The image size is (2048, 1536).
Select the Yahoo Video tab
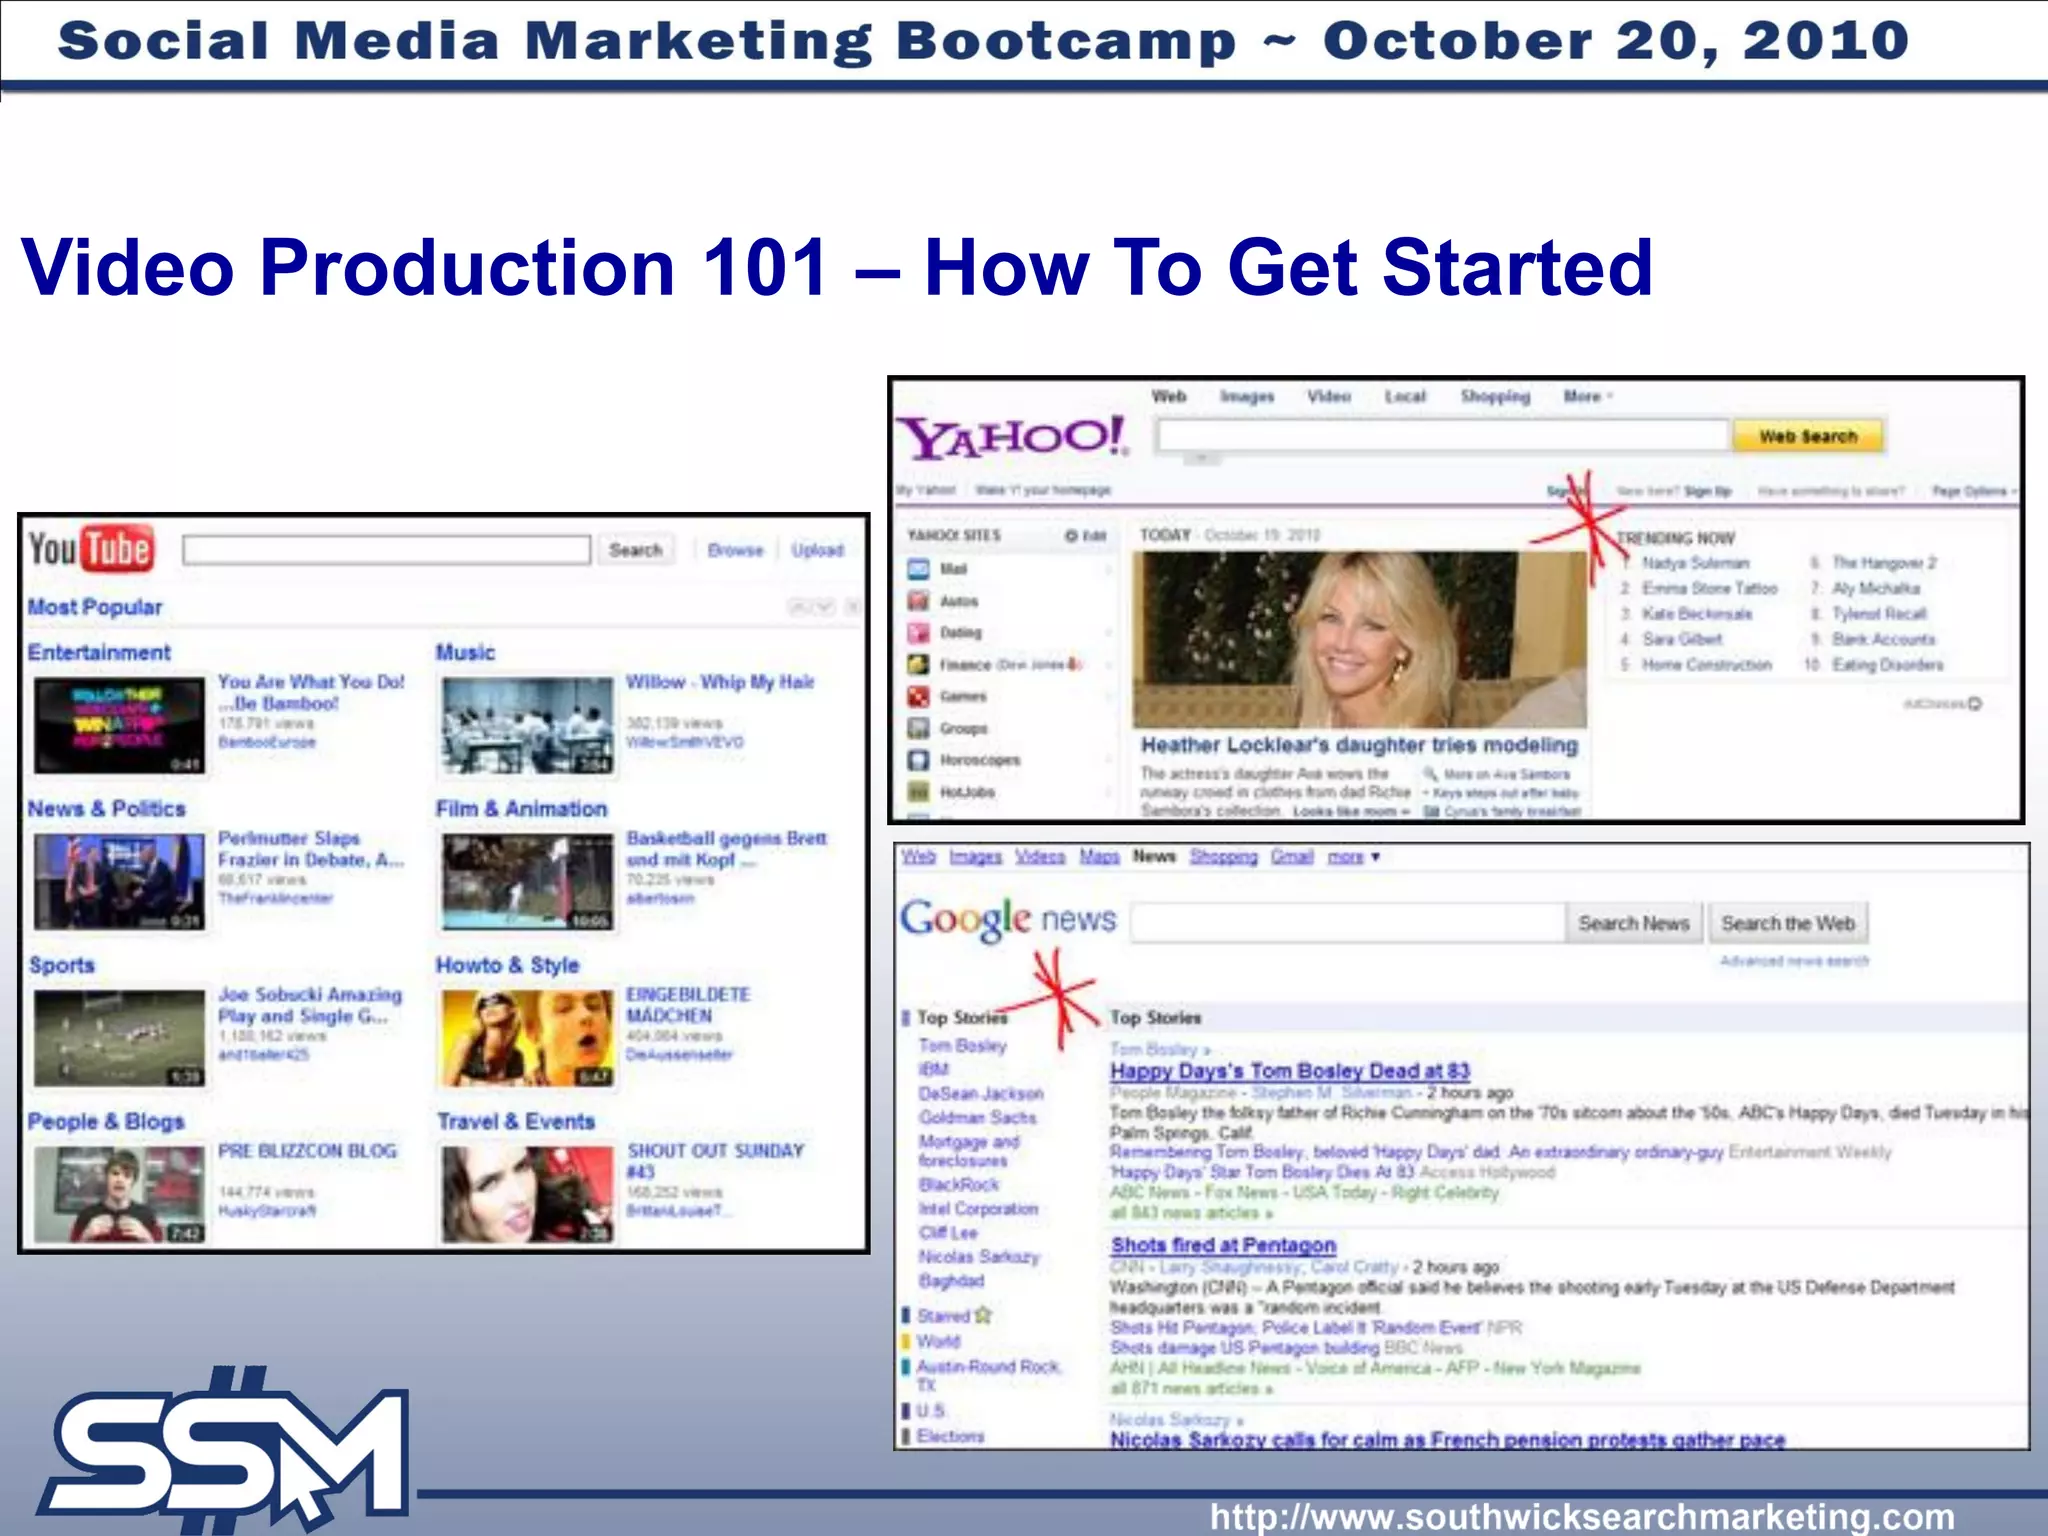[1329, 396]
